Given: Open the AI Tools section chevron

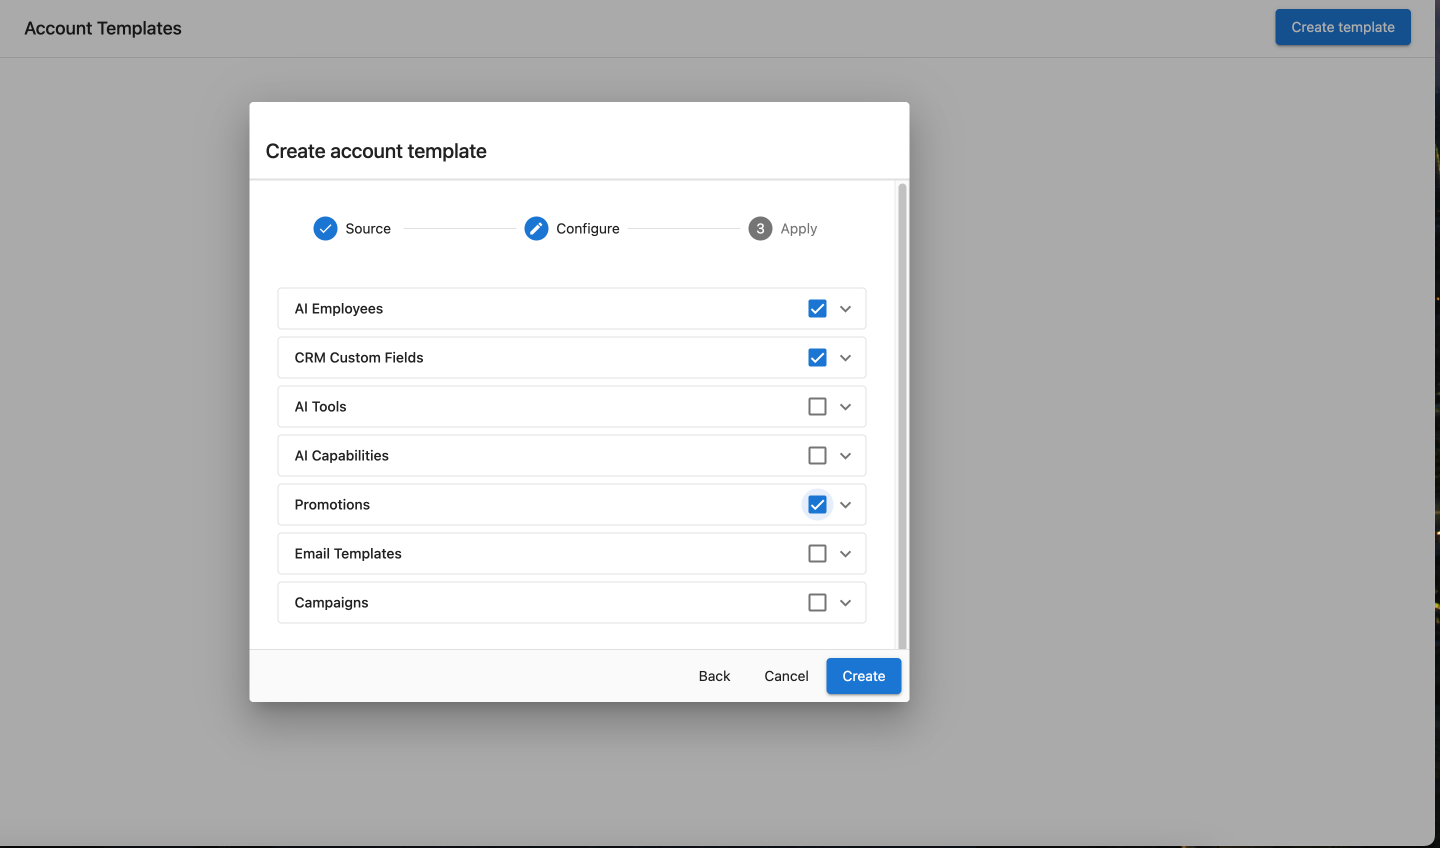Looking at the screenshot, I should coord(846,407).
